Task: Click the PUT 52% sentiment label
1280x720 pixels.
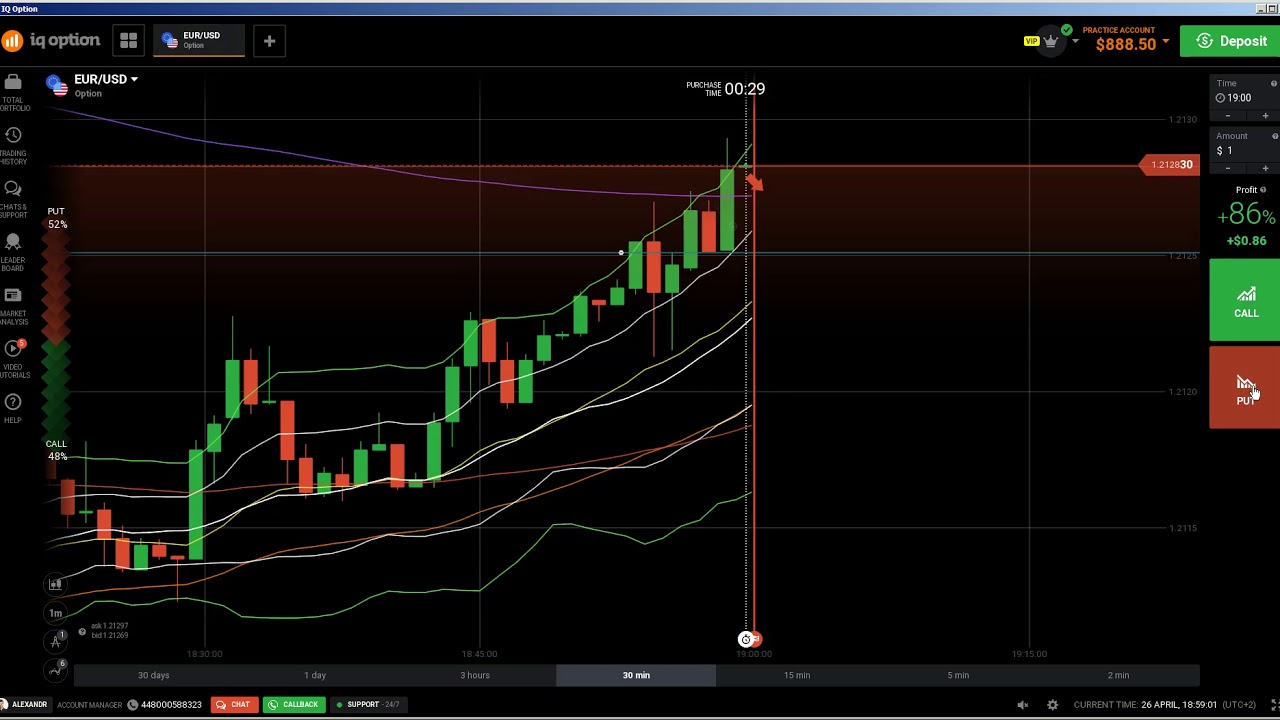Action: (57, 218)
